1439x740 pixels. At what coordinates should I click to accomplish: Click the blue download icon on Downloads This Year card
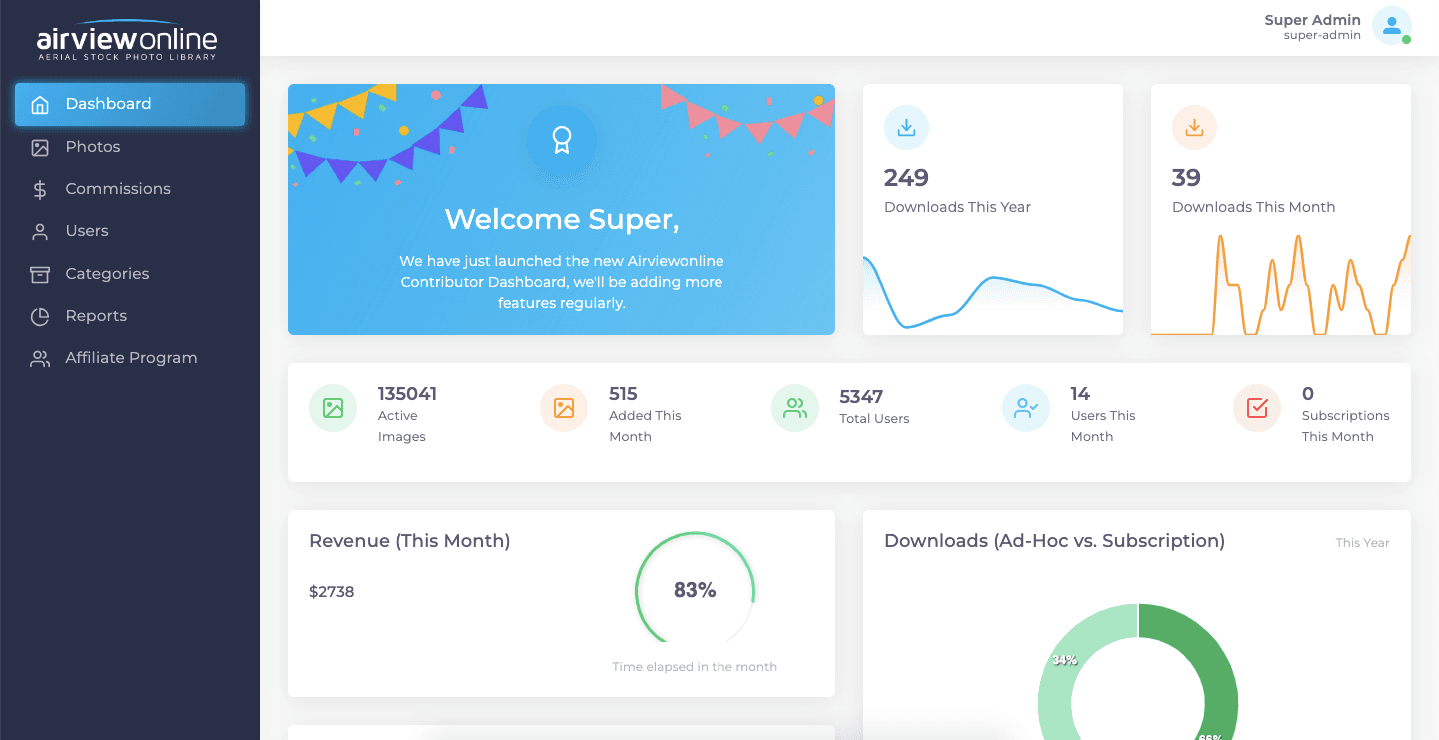[905, 127]
